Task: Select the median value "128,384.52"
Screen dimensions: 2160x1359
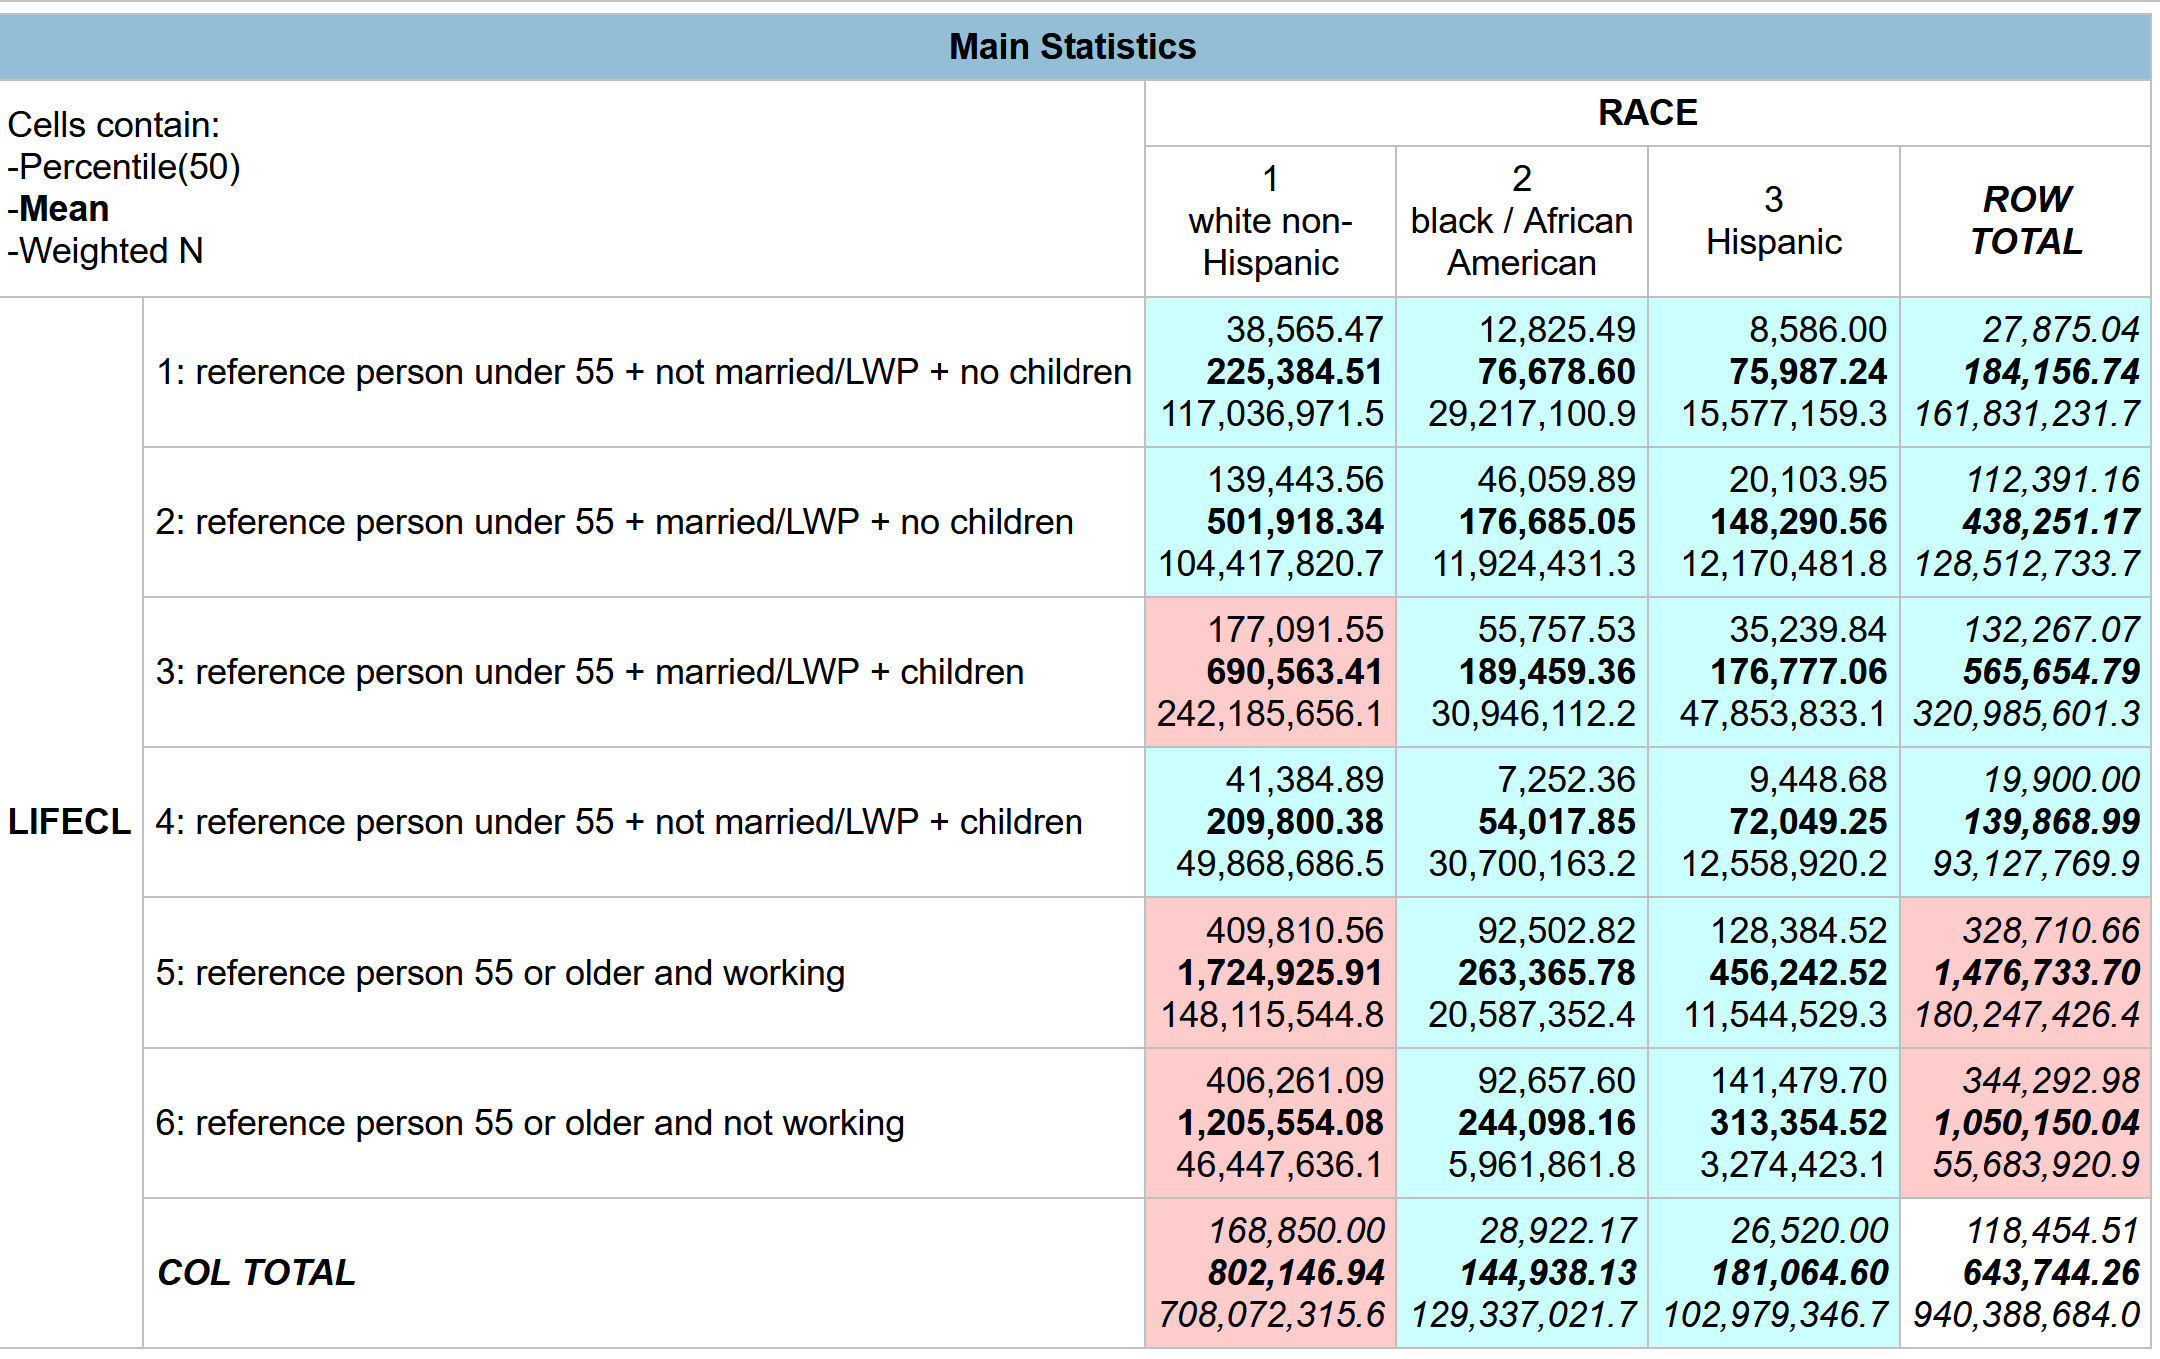Action: 1798,931
